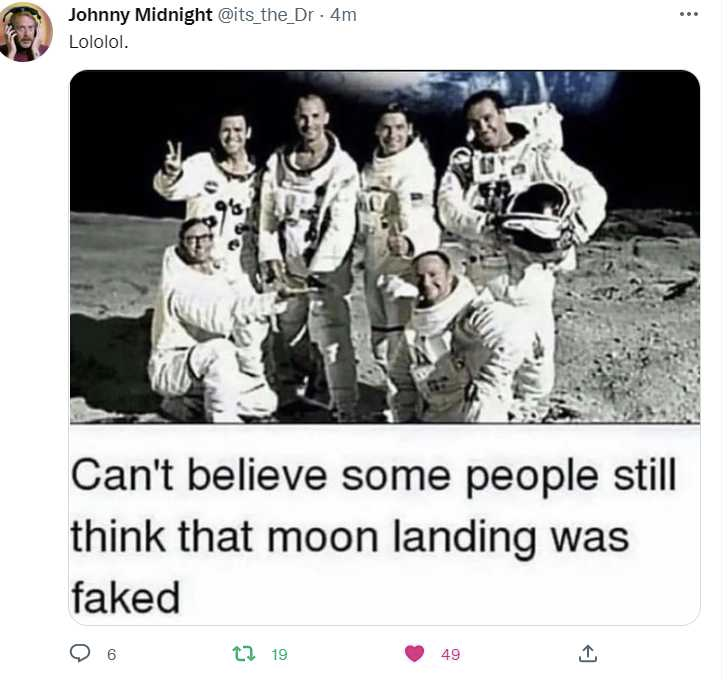Click the kneeling astronaut wearing glasses
The image size is (728, 680).
tap(211, 320)
